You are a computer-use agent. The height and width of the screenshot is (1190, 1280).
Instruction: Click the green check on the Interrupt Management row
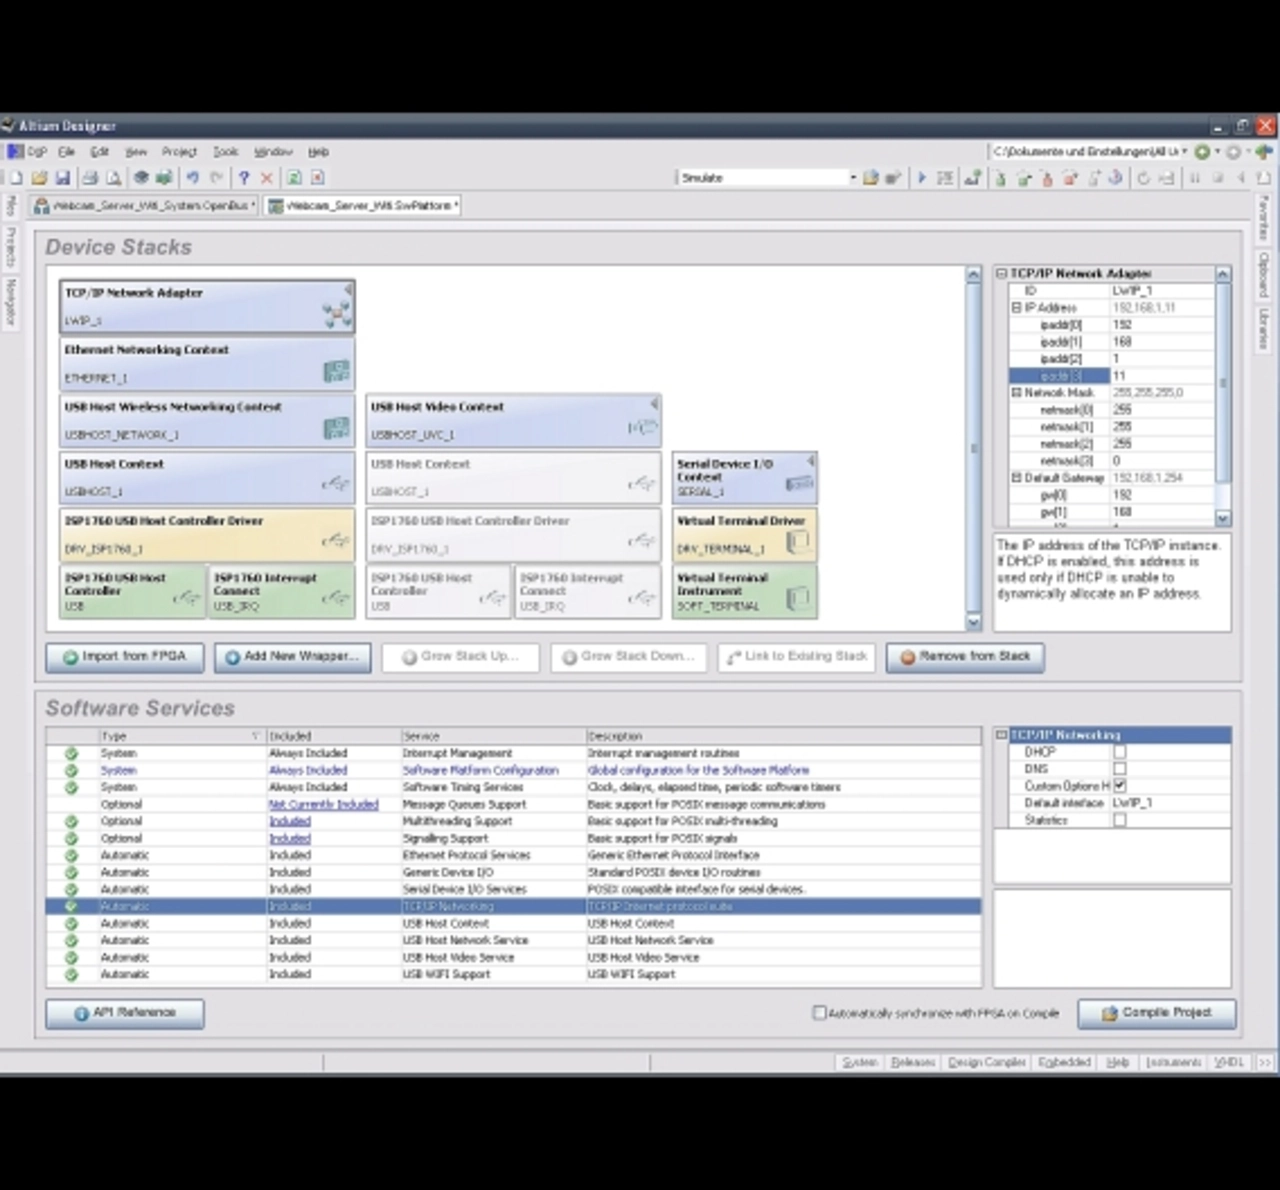pos(71,754)
